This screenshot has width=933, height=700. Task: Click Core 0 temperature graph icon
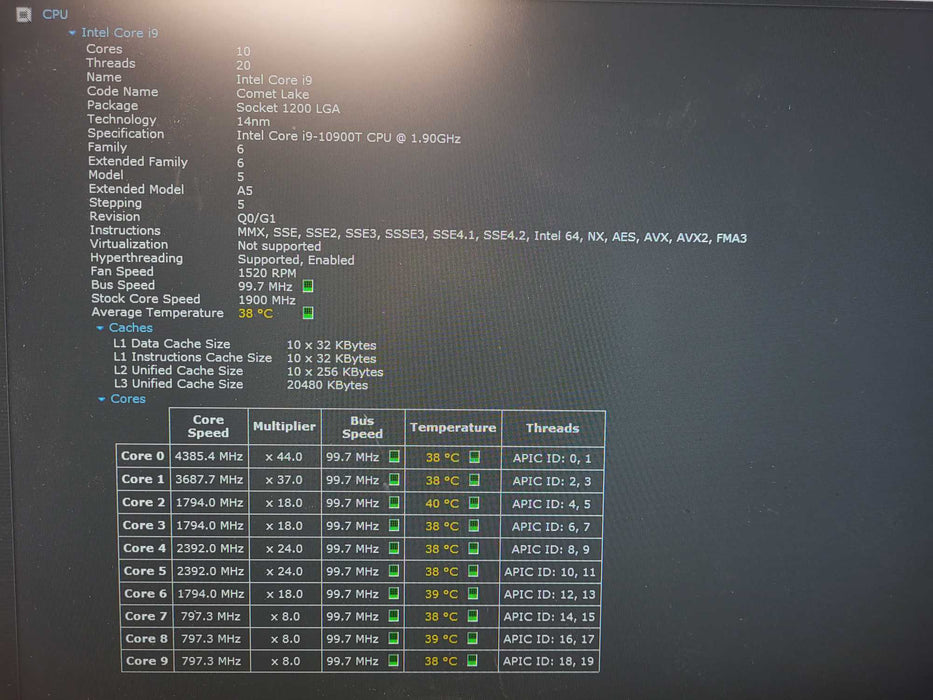(474, 457)
